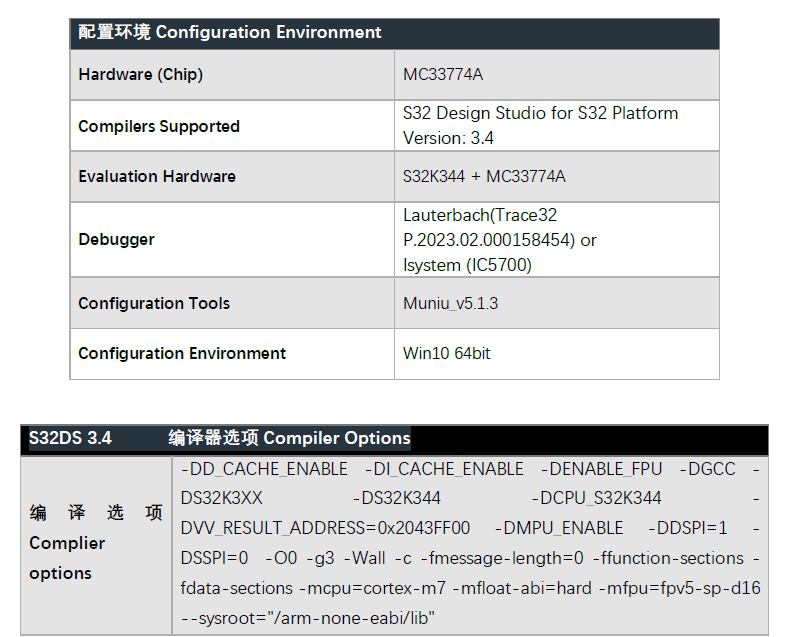Click the Configuration Environment table header
The width and height of the screenshot is (785, 637).
click(395, 33)
